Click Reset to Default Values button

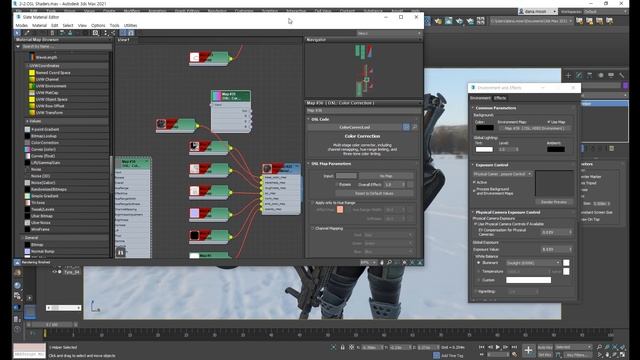(x=374, y=193)
